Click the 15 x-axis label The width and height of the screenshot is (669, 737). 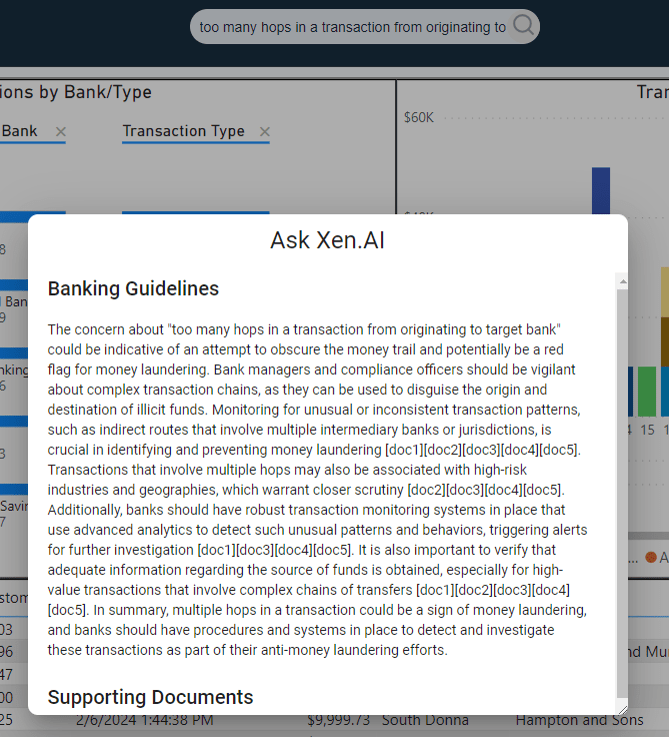(x=647, y=430)
